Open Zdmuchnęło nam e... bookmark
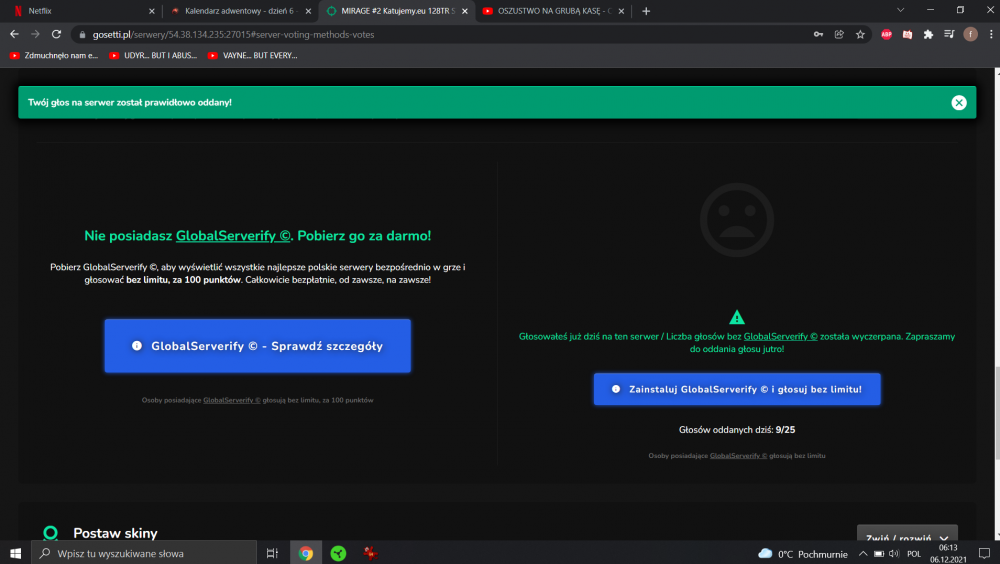Image resolution: width=1000 pixels, height=564 pixels. coord(54,56)
